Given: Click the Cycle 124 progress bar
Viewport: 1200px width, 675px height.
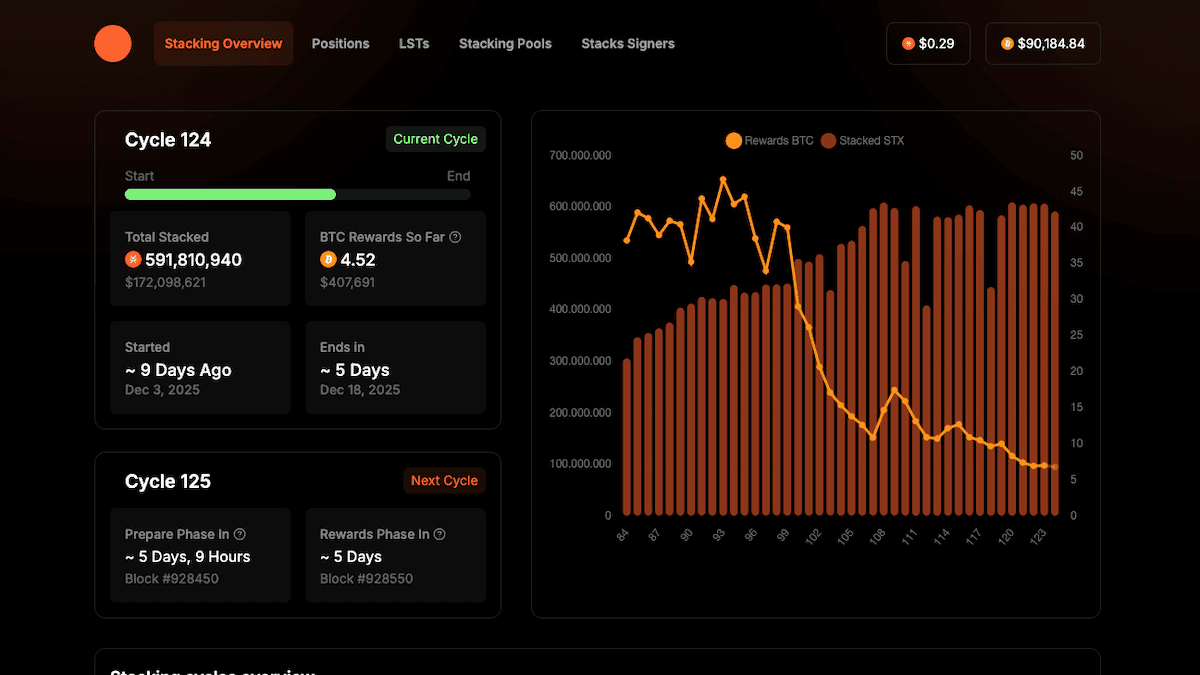Looking at the screenshot, I should [x=297, y=194].
